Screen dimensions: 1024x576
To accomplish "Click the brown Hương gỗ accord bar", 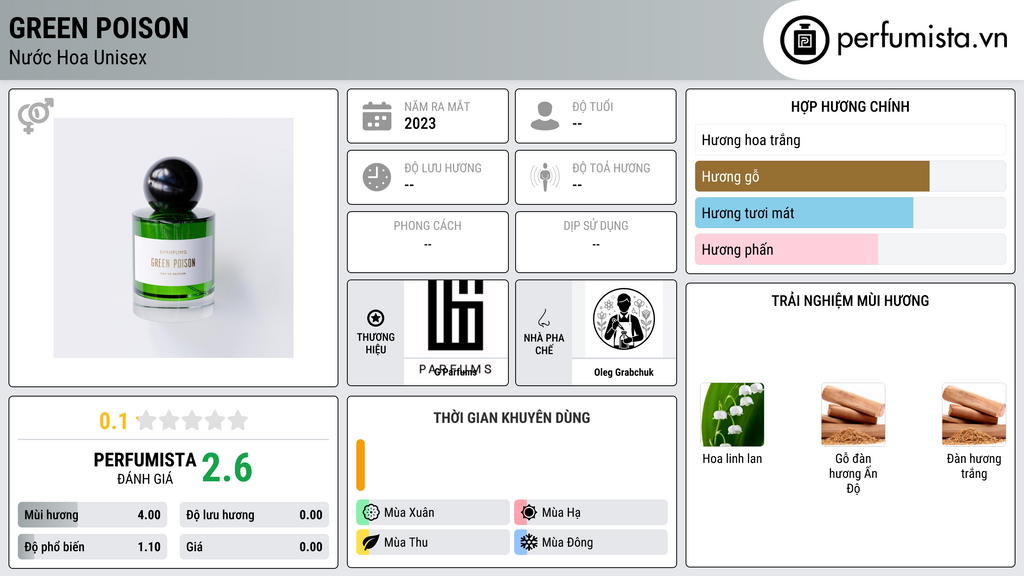I will (812, 176).
